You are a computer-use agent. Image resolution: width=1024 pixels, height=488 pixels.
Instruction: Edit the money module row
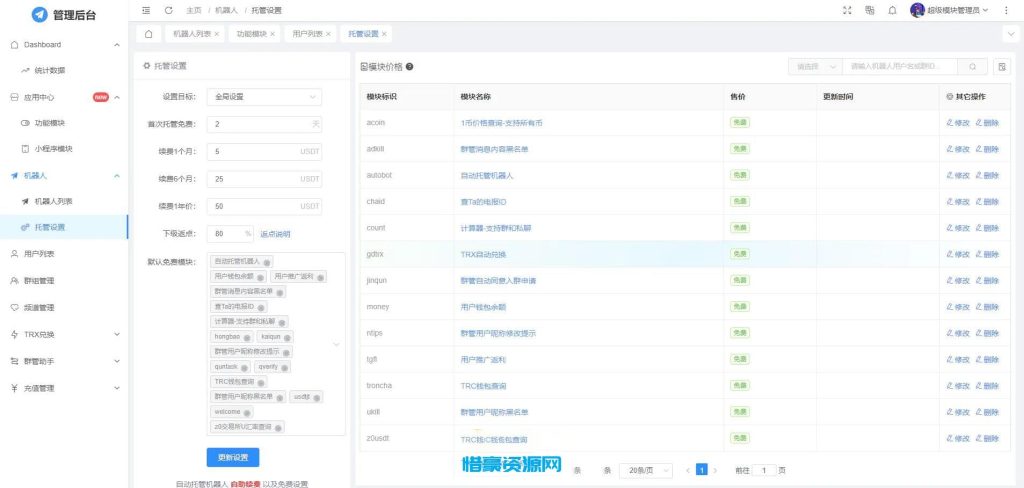[957, 307]
